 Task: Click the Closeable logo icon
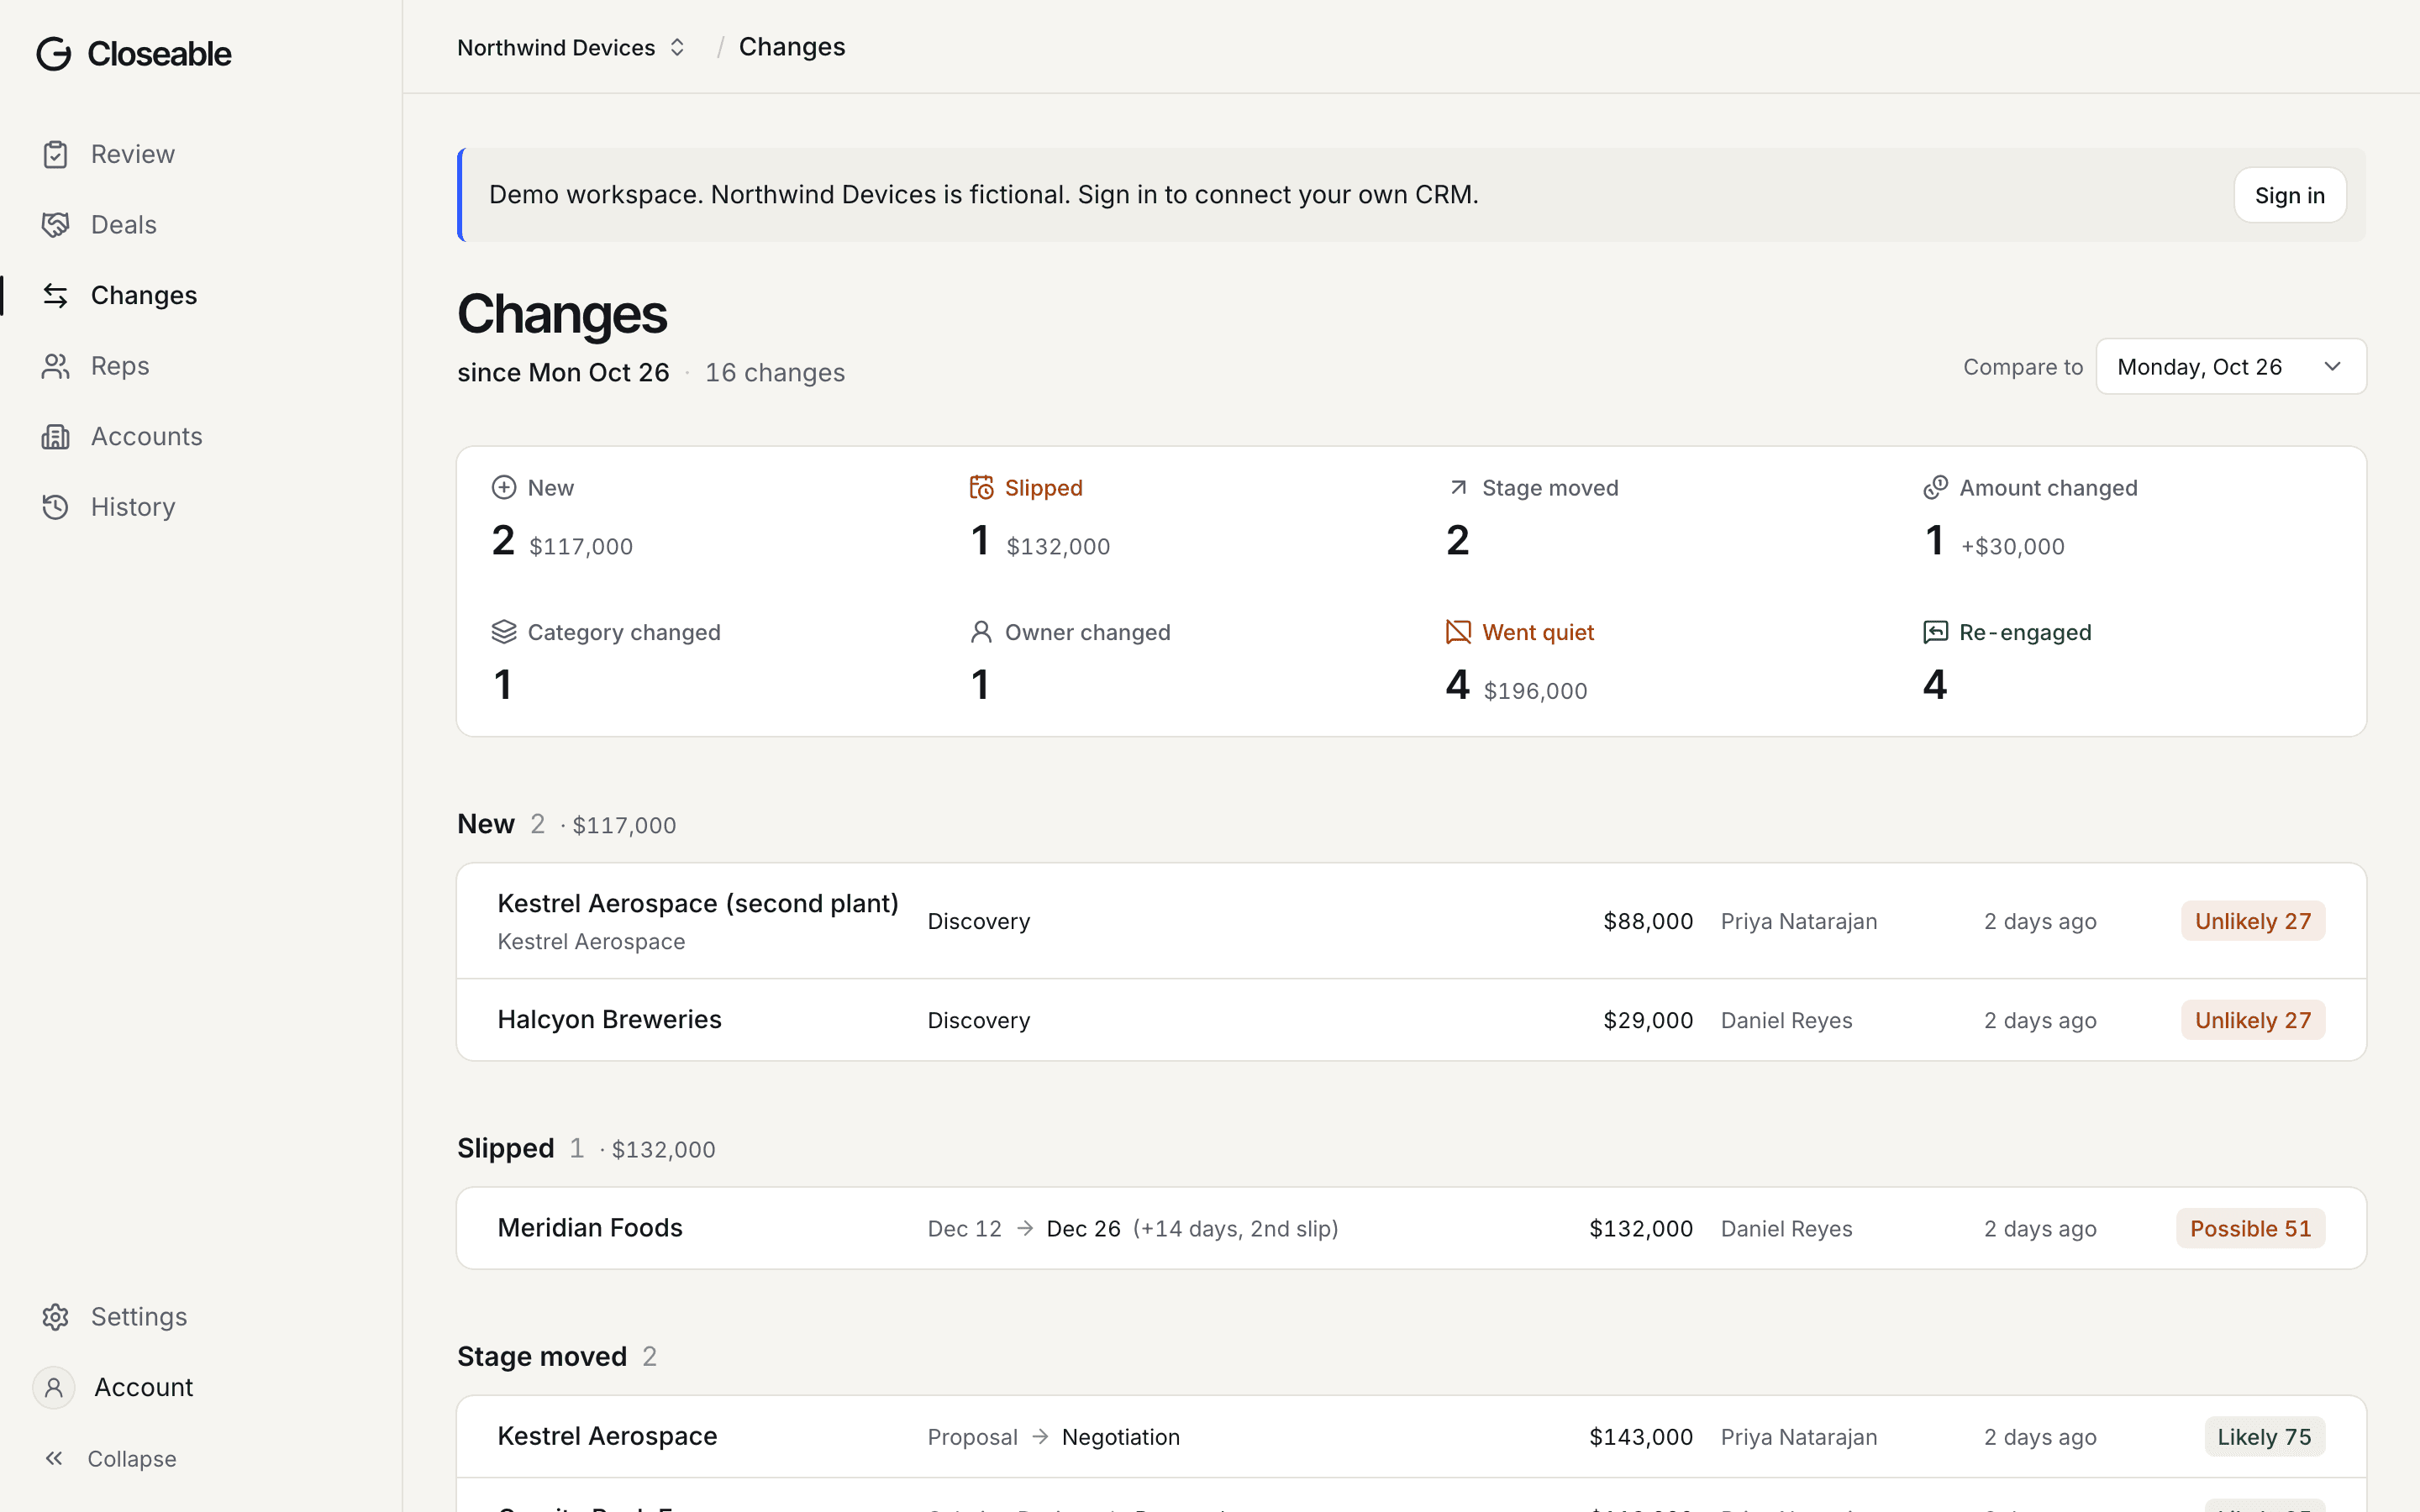click(54, 54)
